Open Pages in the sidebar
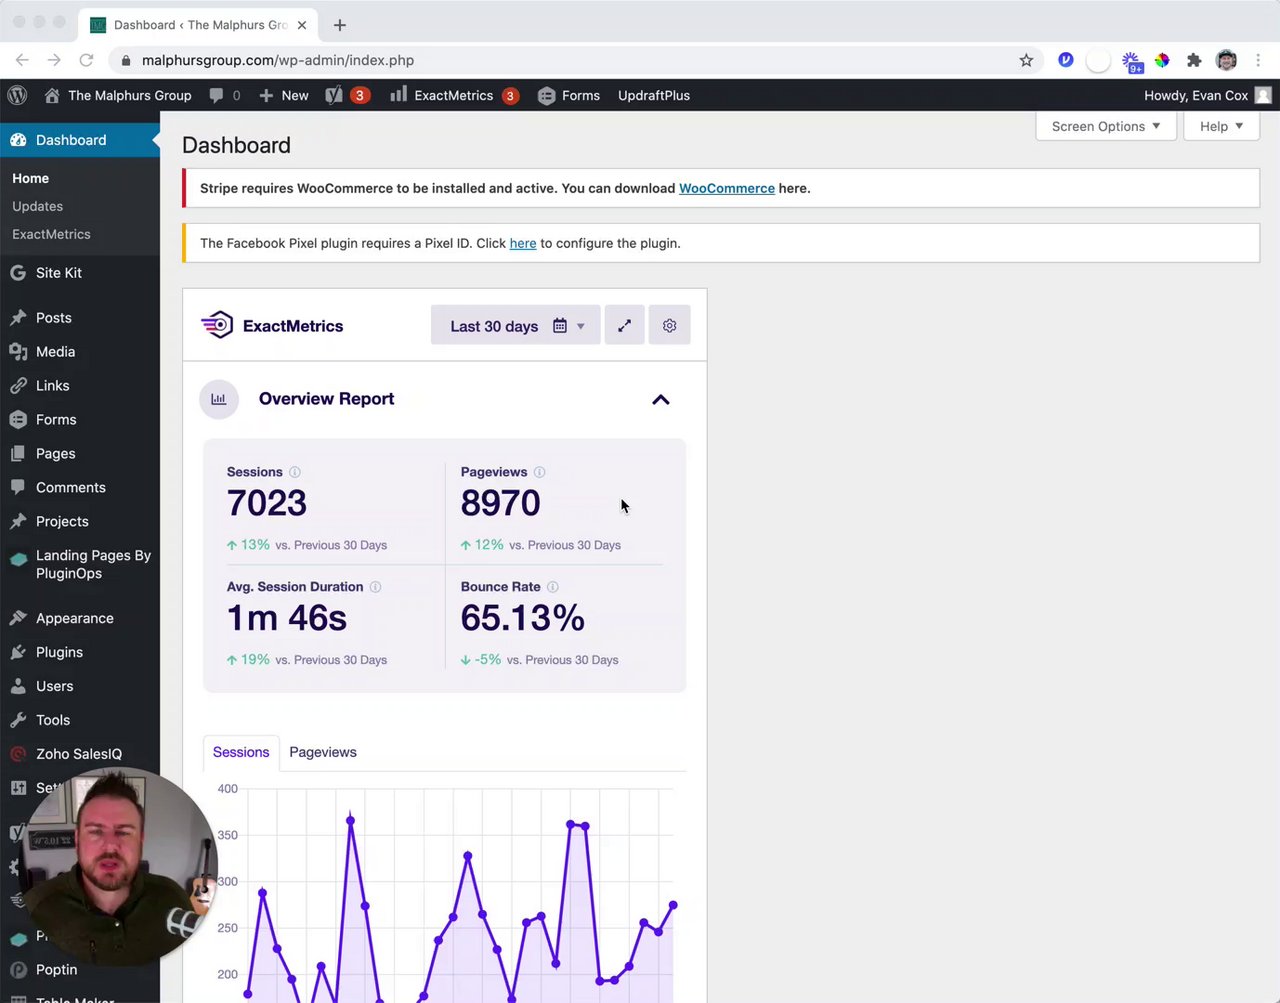 (80, 454)
